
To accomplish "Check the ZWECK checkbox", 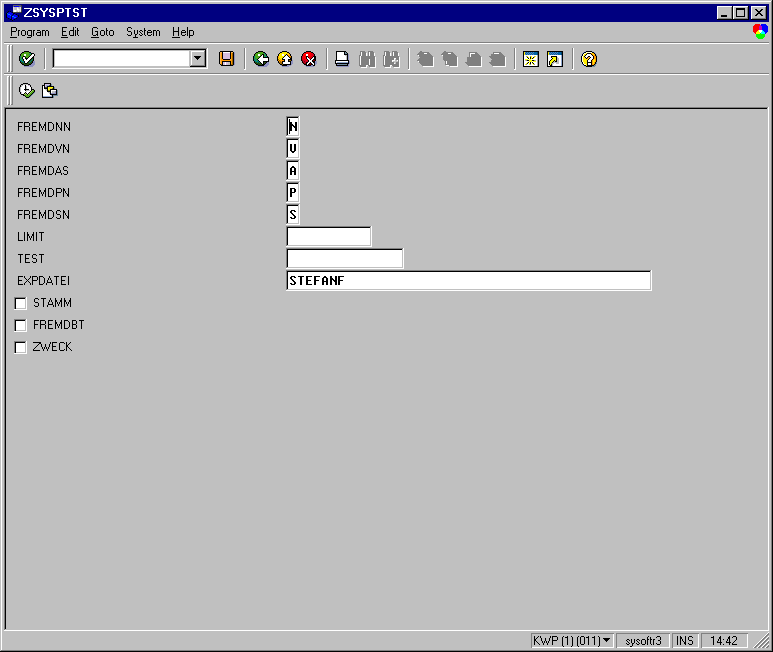I will tap(20, 347).
